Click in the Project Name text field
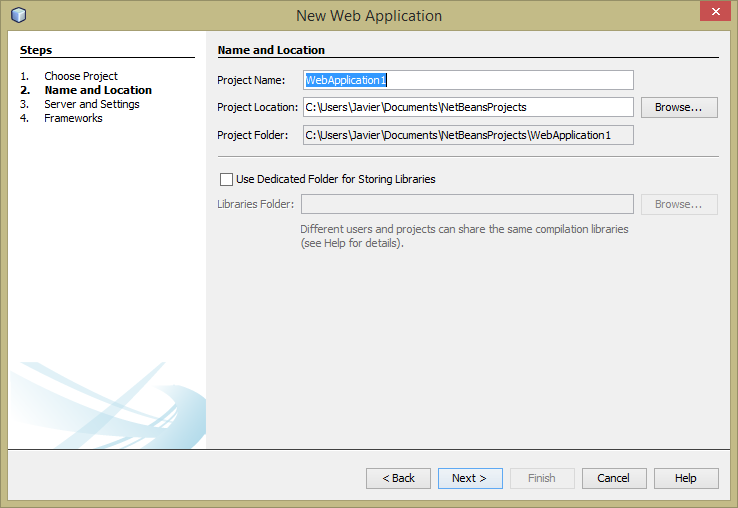Image resolution: width=738 pixels, height=508 pixels. pos(468,80)
